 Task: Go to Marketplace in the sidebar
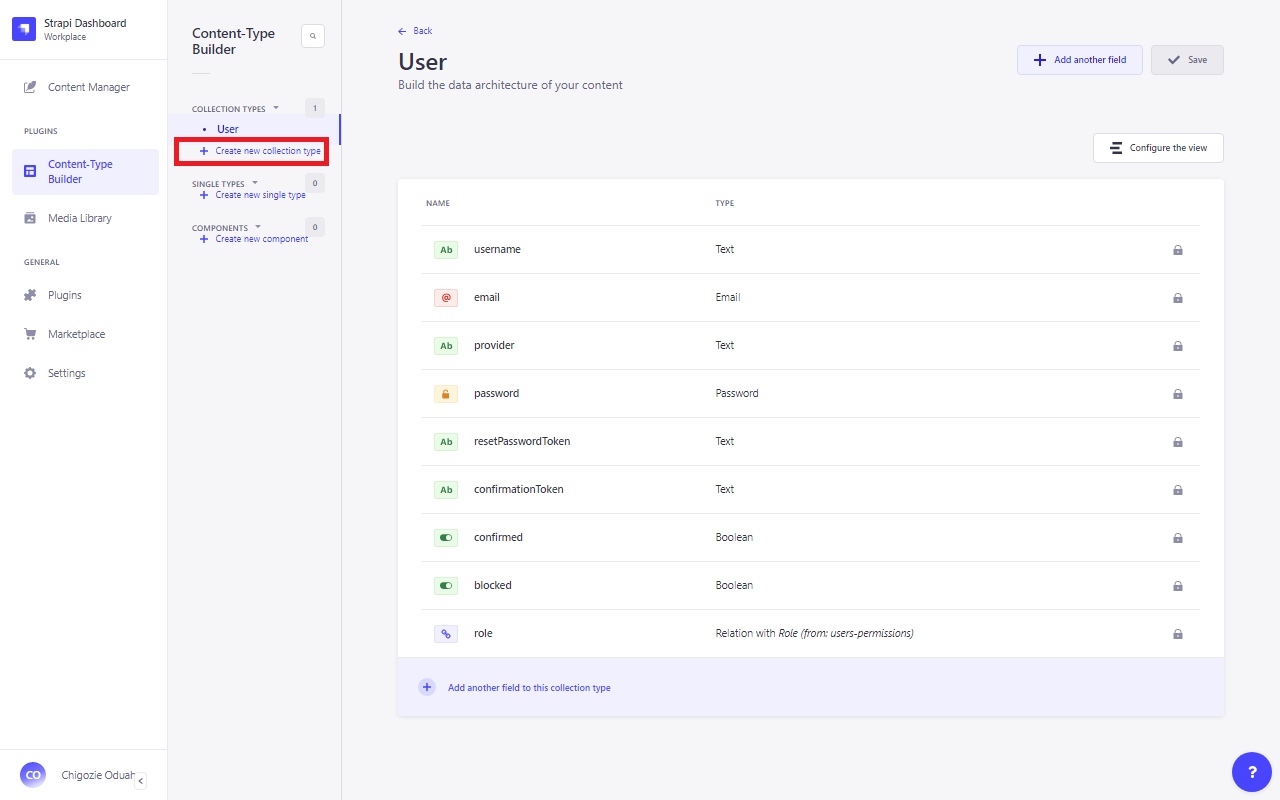point(76,334)
